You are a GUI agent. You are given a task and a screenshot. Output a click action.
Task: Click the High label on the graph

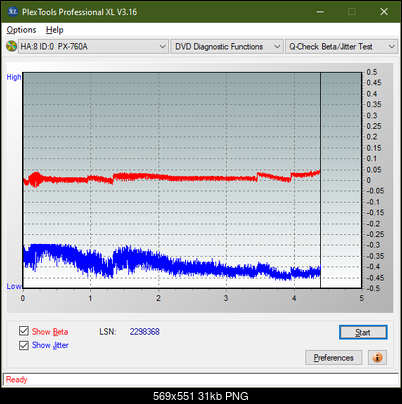(x=14, y=77)
